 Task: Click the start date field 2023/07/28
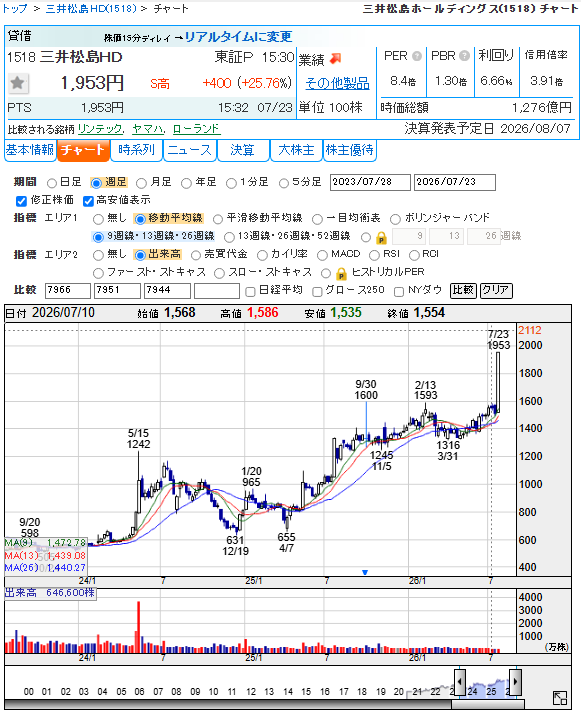(370, 182)
